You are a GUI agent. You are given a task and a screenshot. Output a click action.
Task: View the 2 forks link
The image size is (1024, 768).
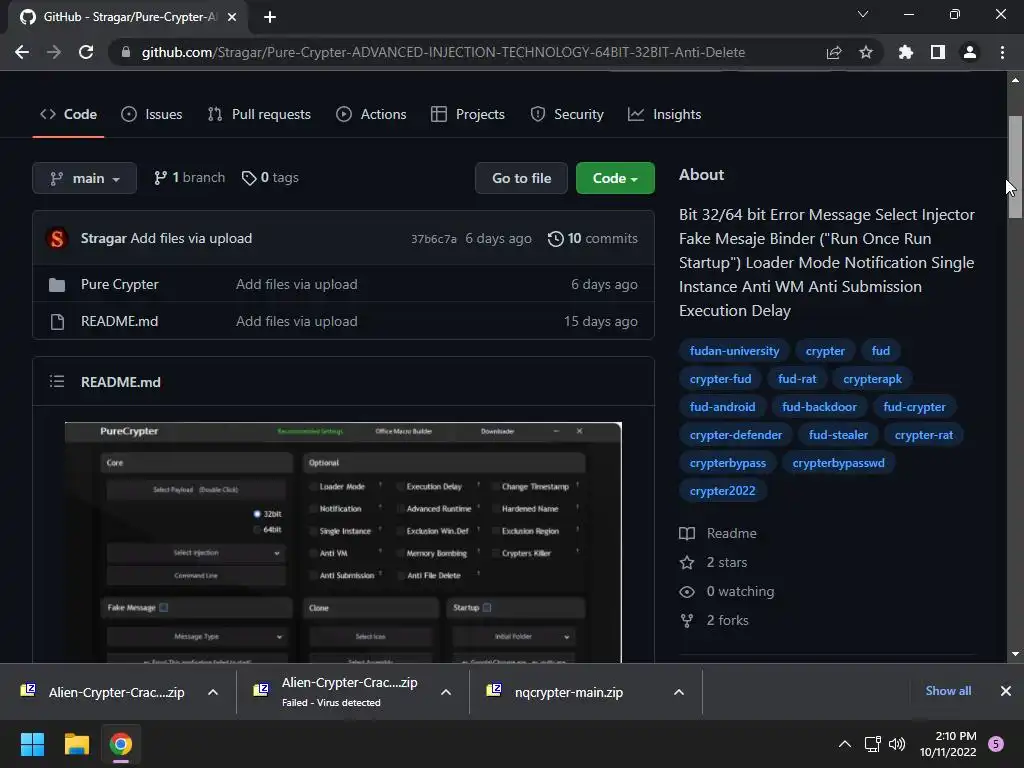click(x=714, y=620)
